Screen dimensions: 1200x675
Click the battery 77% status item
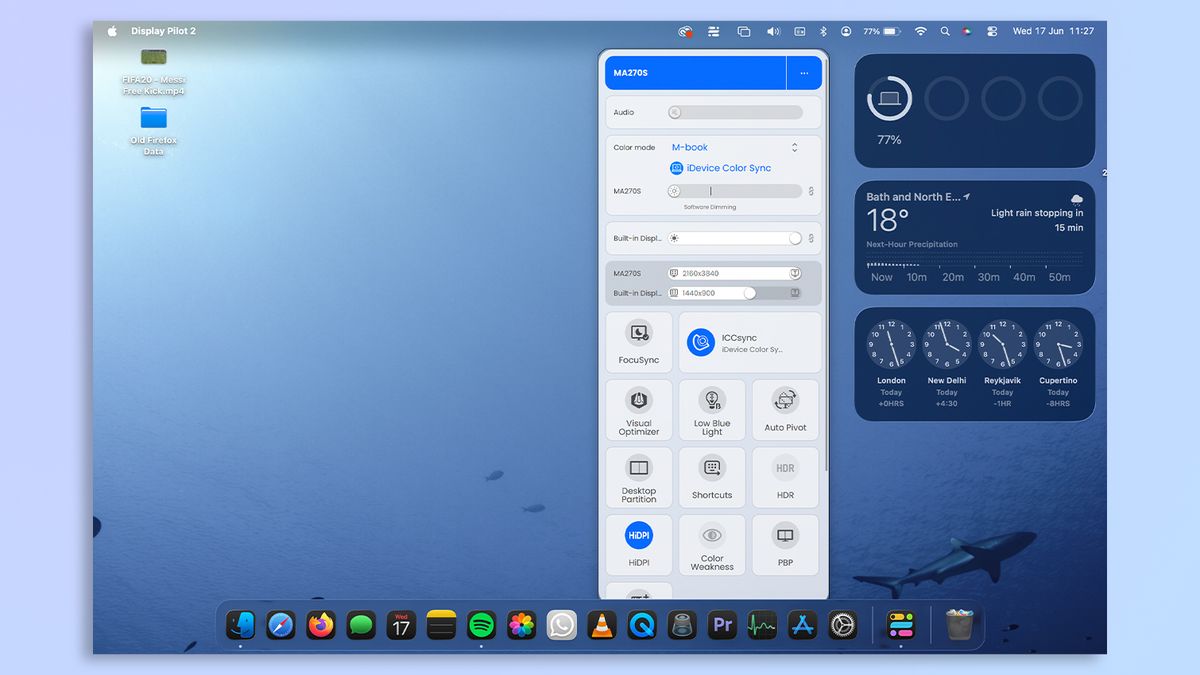click(881, 31)
